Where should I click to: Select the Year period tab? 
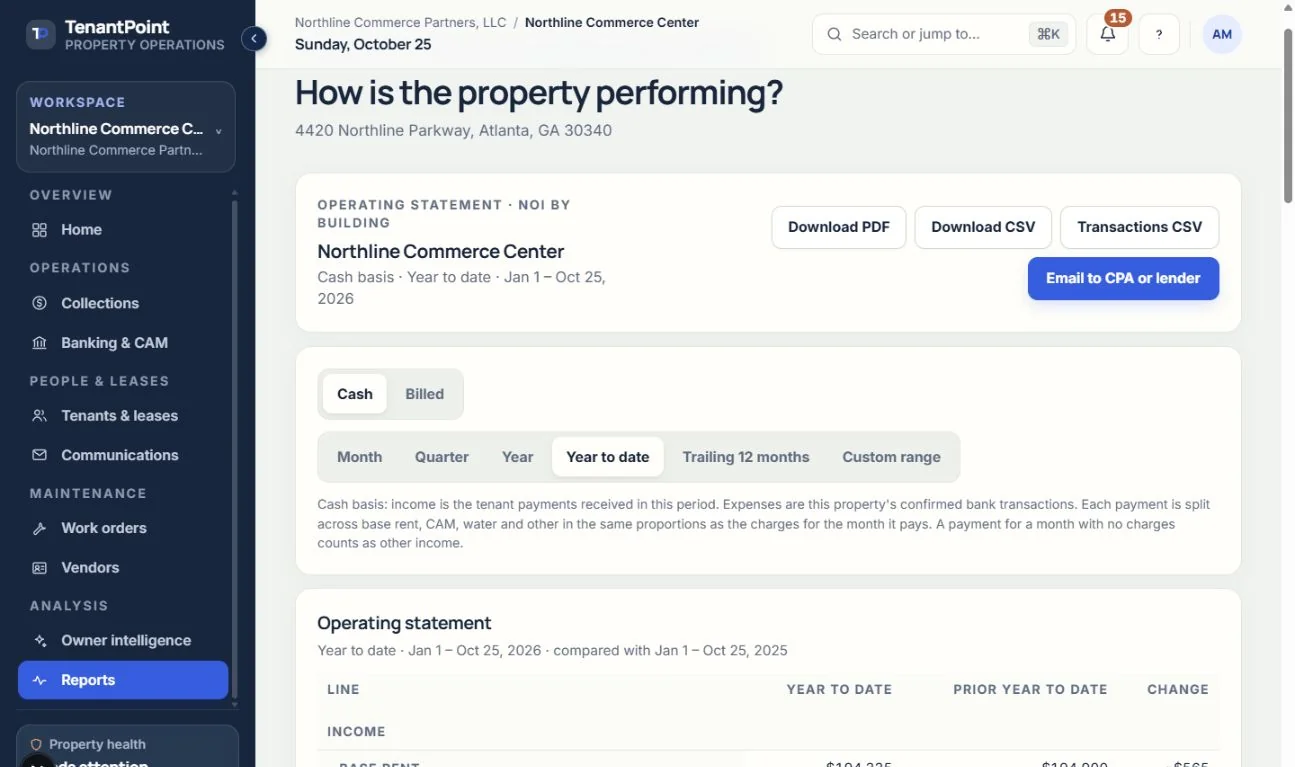point(517,457)
